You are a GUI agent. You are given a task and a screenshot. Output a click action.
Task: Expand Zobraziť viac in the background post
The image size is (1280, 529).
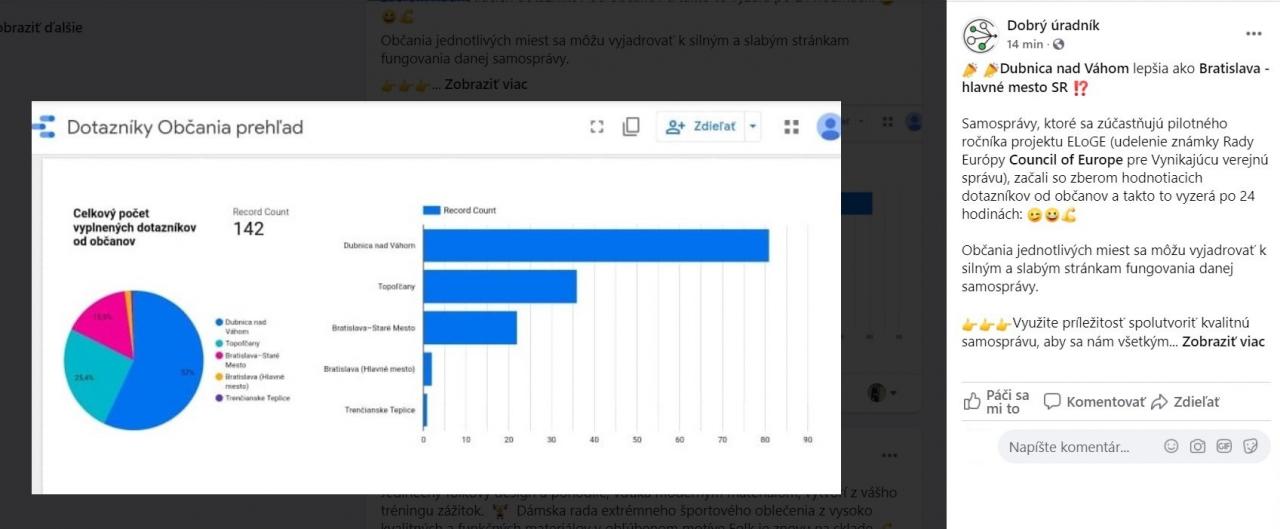(x=486, y=84)
